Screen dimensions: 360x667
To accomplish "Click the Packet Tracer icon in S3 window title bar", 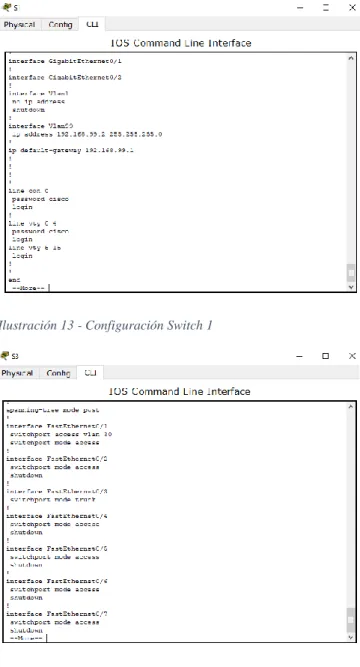I will pos(5,355).
